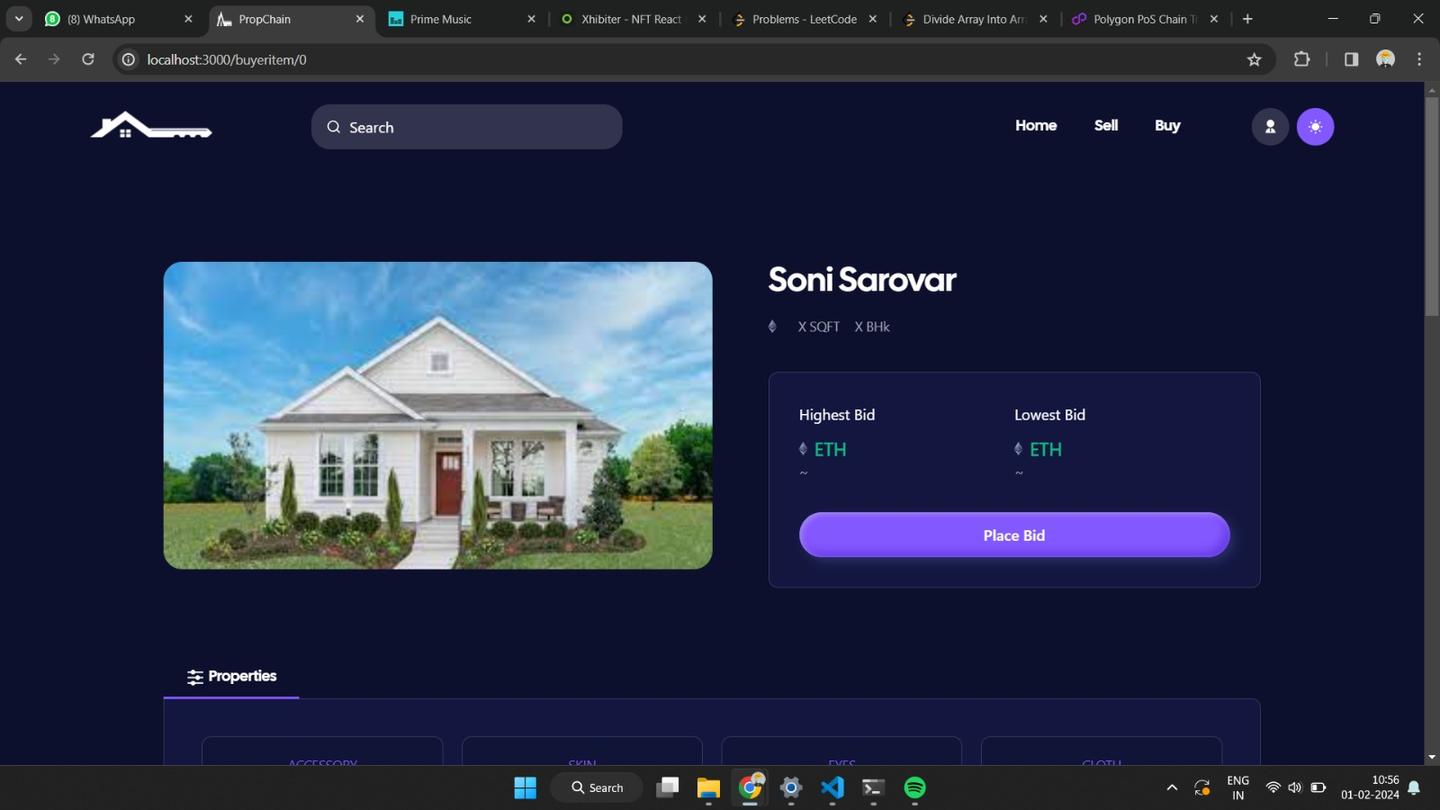The image size is (1440, 810).
Task: Click the Highest Bid label
Action: [x=837, y=415]
